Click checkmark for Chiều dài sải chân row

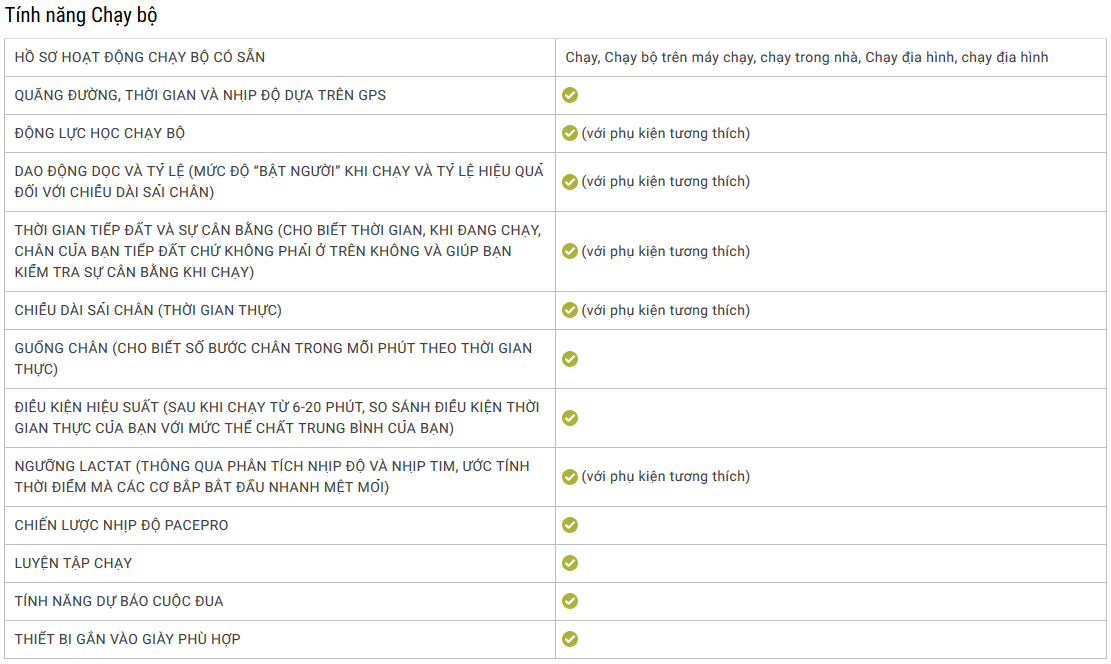[570, 310]
